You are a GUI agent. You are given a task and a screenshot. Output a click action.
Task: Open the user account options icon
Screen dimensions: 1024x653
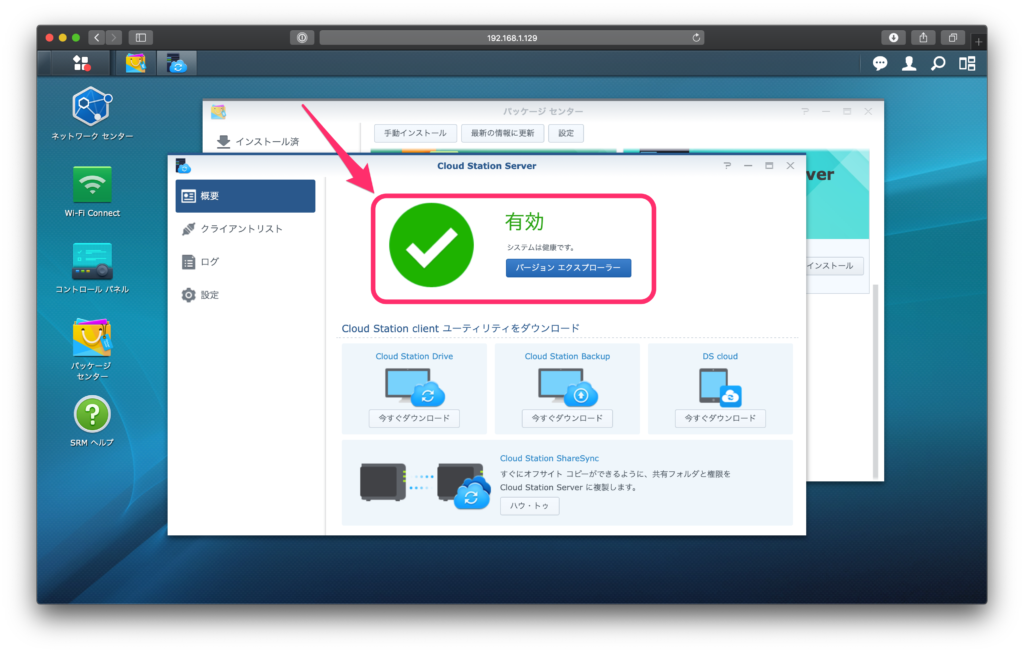[909, 63]
